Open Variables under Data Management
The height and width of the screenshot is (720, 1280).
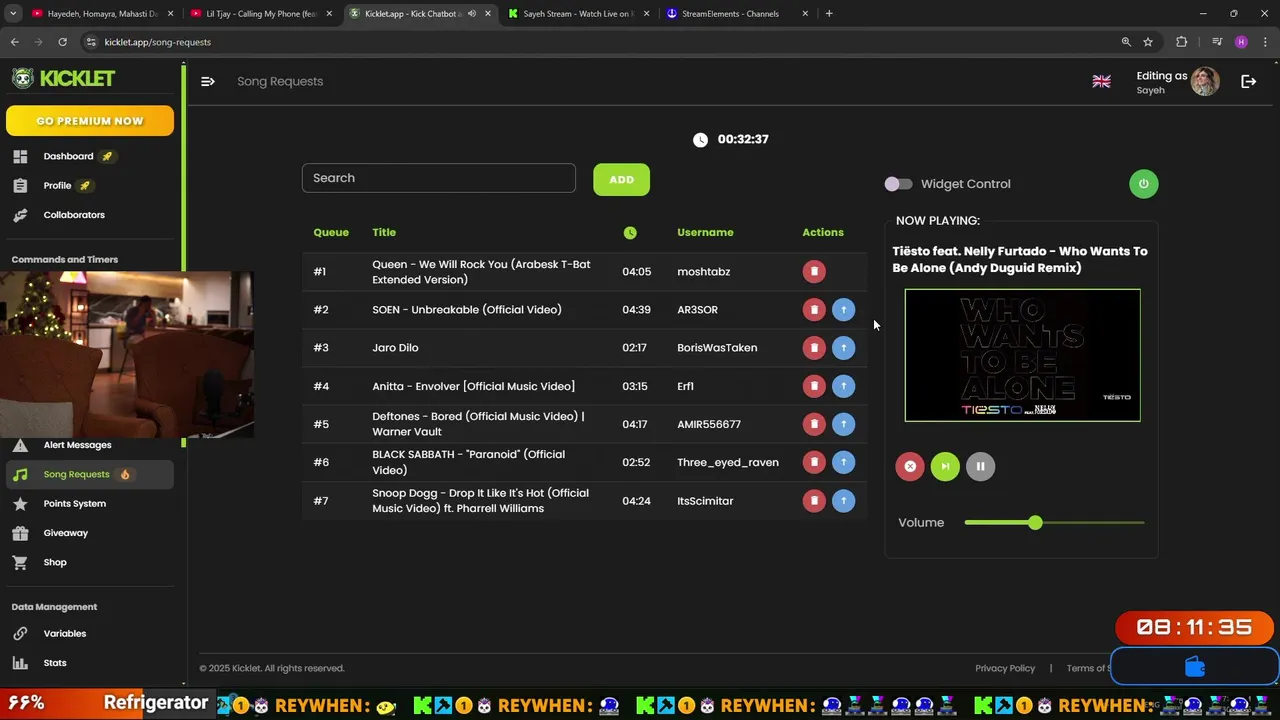point(64,634)
